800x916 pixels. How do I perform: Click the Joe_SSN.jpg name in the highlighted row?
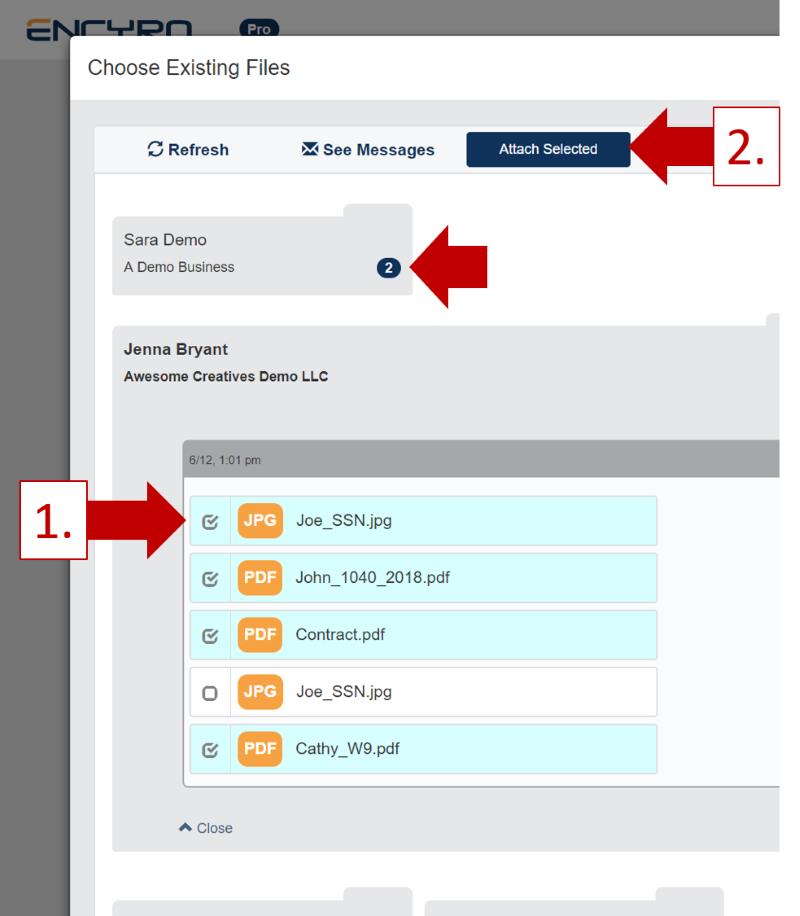pyautogui.click(x=344, y=521)
